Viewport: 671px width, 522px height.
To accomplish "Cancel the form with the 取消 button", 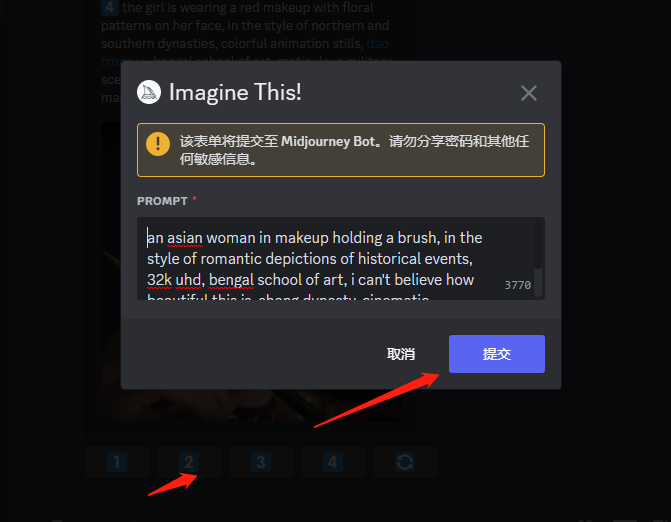I will click(401, 354).
